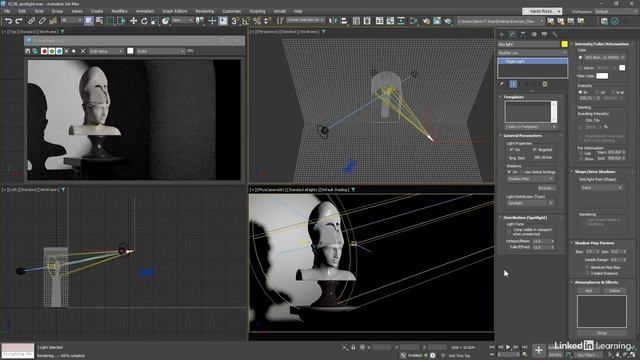Screen dimensions: 640x360
Task: Click Delete button under Atmospheres & Effects
Action: point(614,291)
